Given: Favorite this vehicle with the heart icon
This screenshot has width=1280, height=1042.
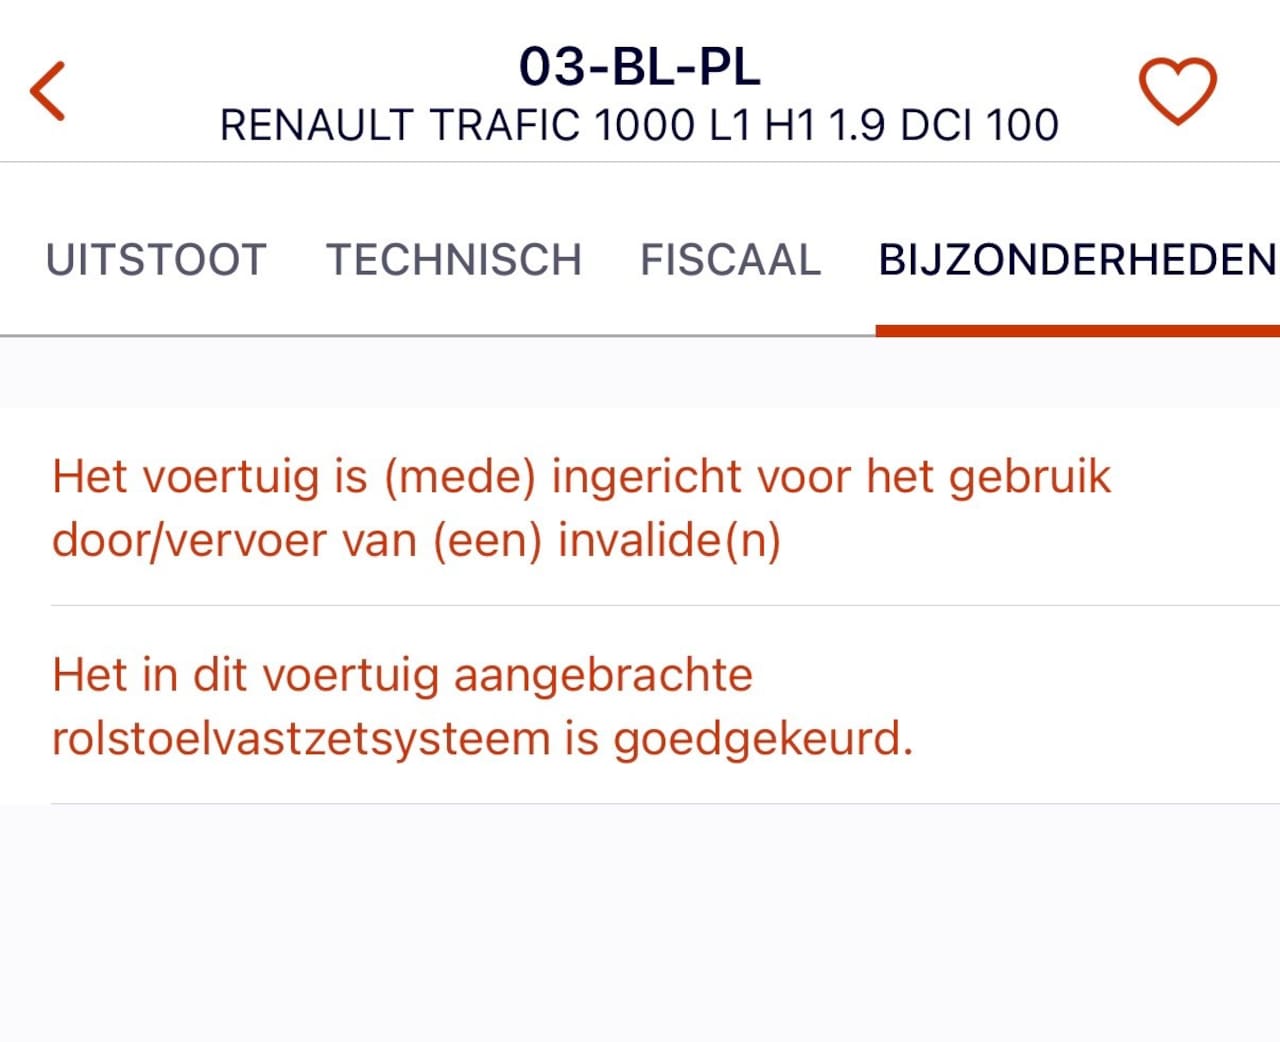Looking at the screenshot, I should click(x=1177, y=91).
